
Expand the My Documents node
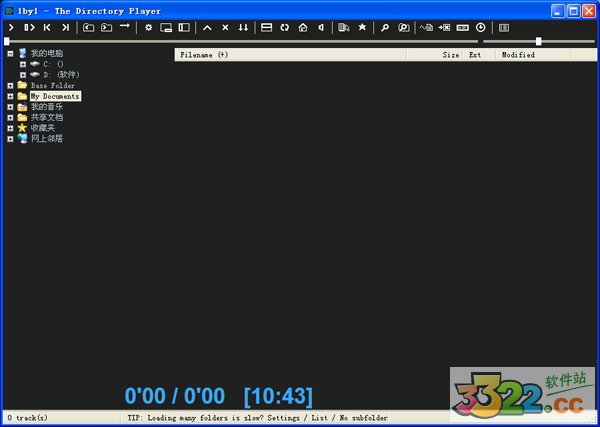pos(10,96)
